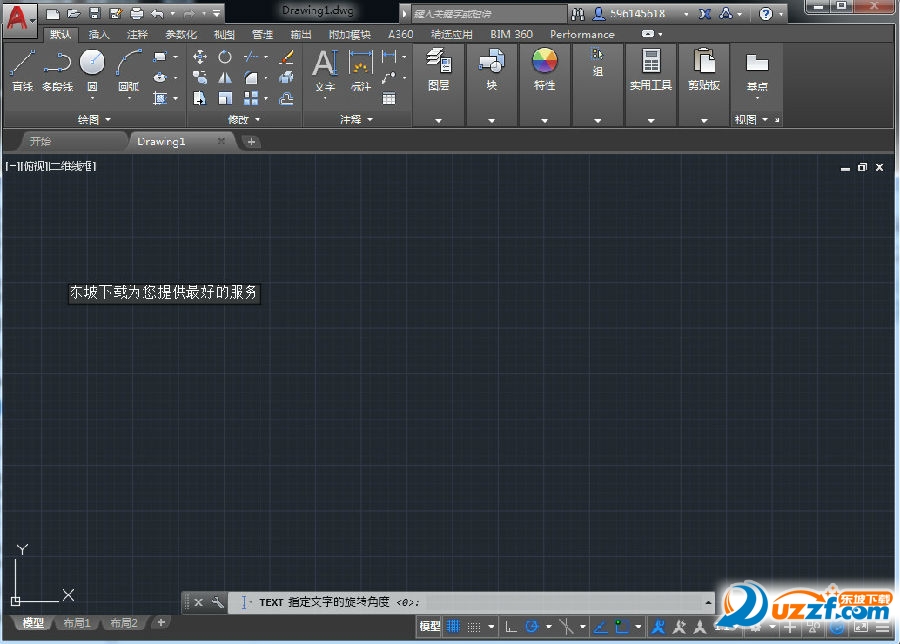Screen dimensions: 900x644
Task: Select the Dimension (标注) tool
Action: [x=361, y=71]
